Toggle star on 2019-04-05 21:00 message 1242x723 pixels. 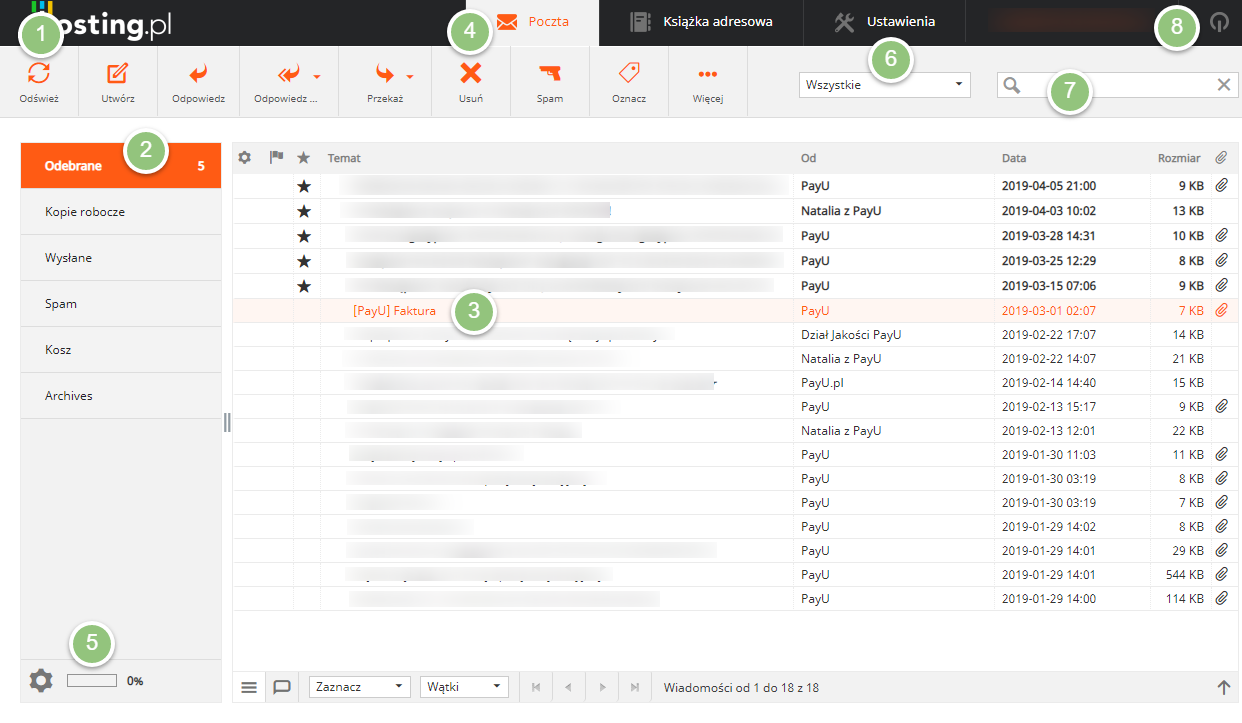[x=304, y=186]
